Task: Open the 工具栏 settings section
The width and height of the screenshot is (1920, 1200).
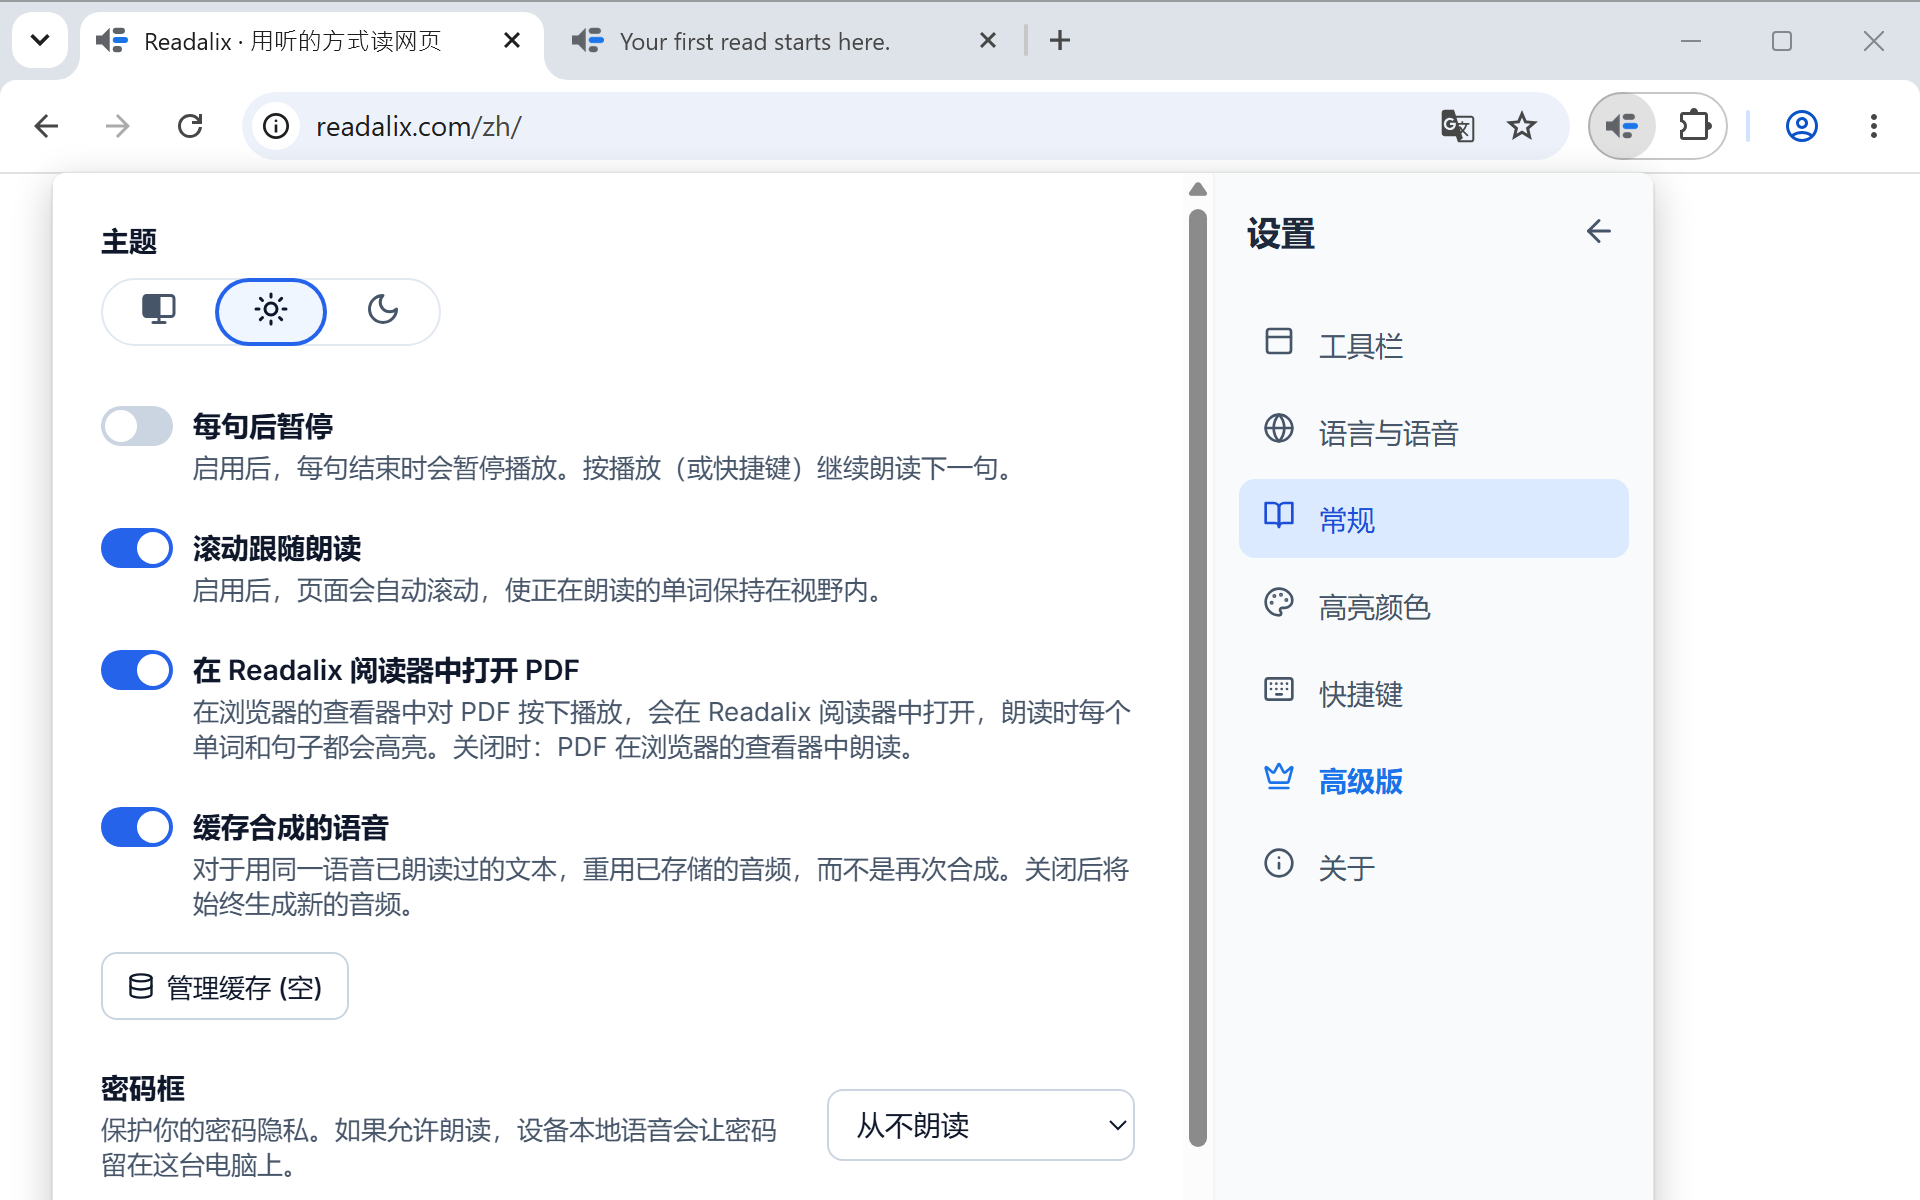Action: pyautogui.click(x=1433, y=346)
